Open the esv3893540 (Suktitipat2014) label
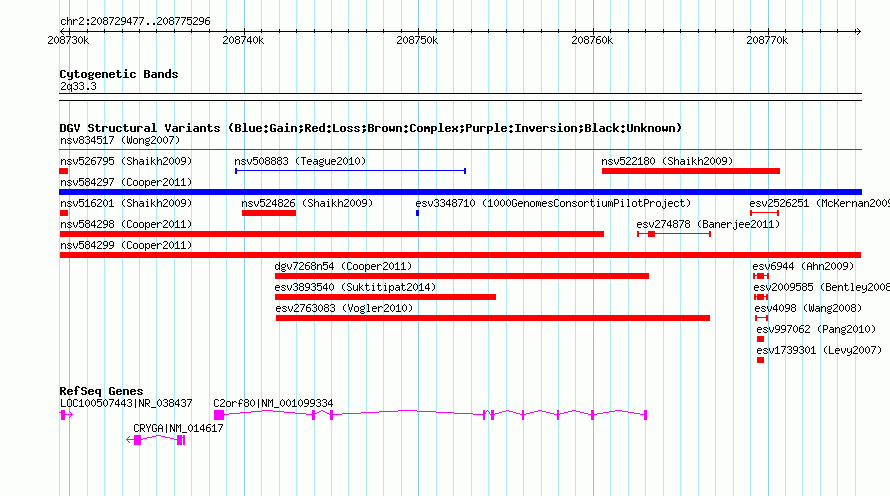Viewport: 890px width, 496px height. click(355, 287)
